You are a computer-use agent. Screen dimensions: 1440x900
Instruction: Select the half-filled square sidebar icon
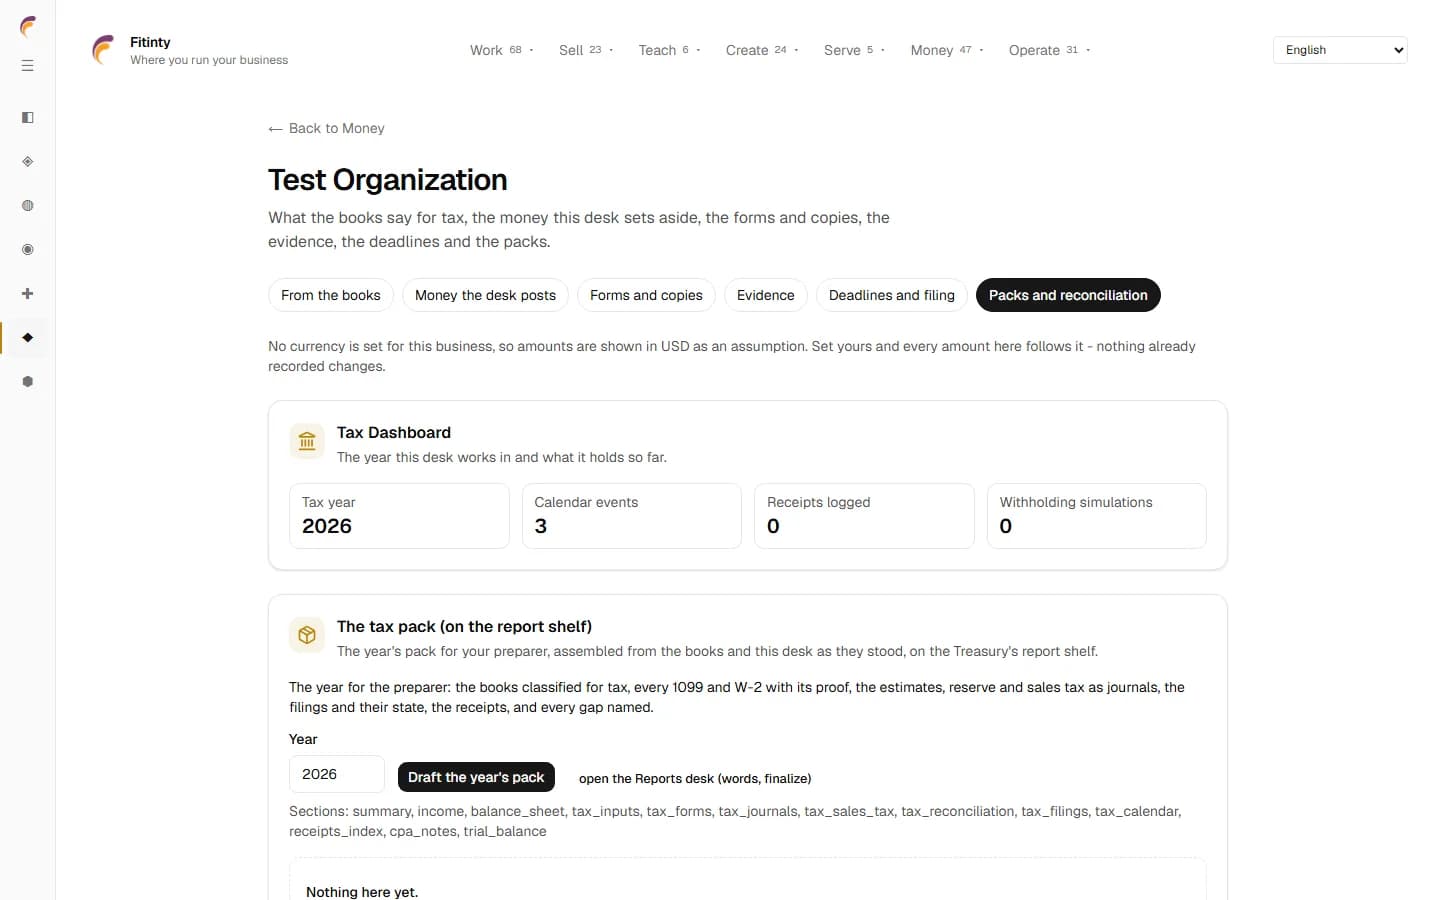28,118
